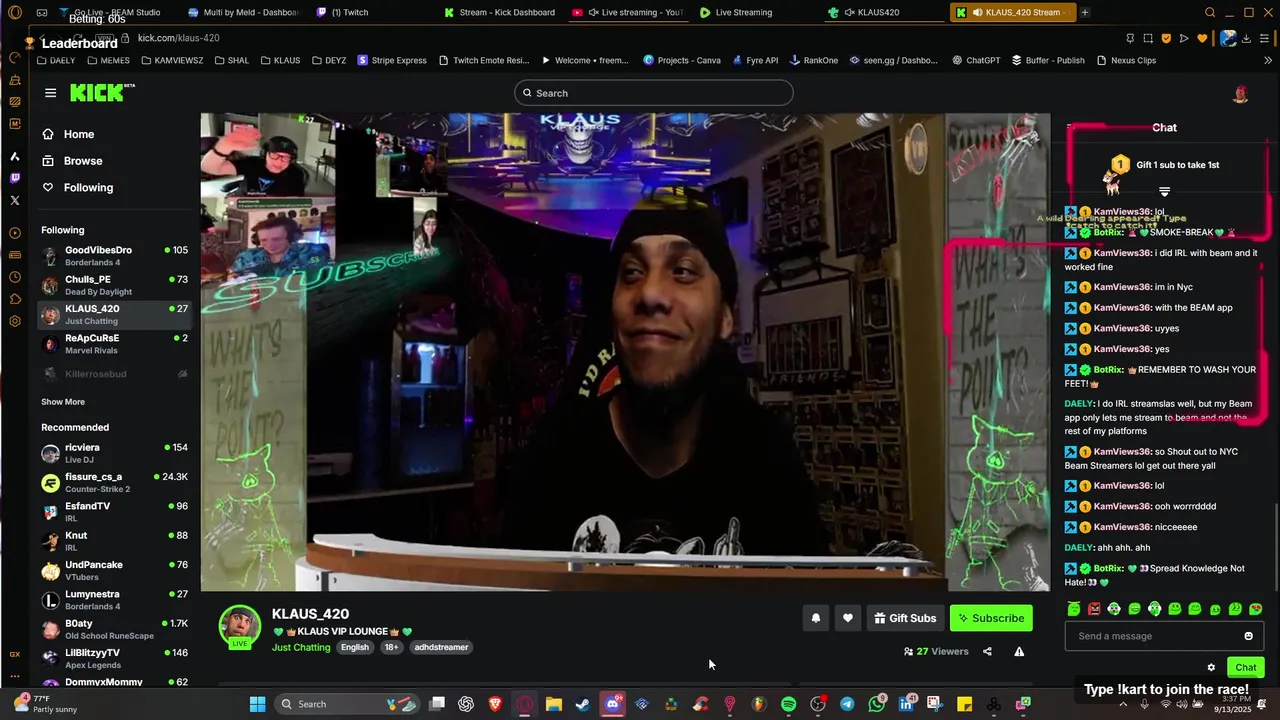Image resolution: width=1280 pixels, height=720 pixels.
Task: Open the X icon in Opera sidebar
Action: coord(15,200)
